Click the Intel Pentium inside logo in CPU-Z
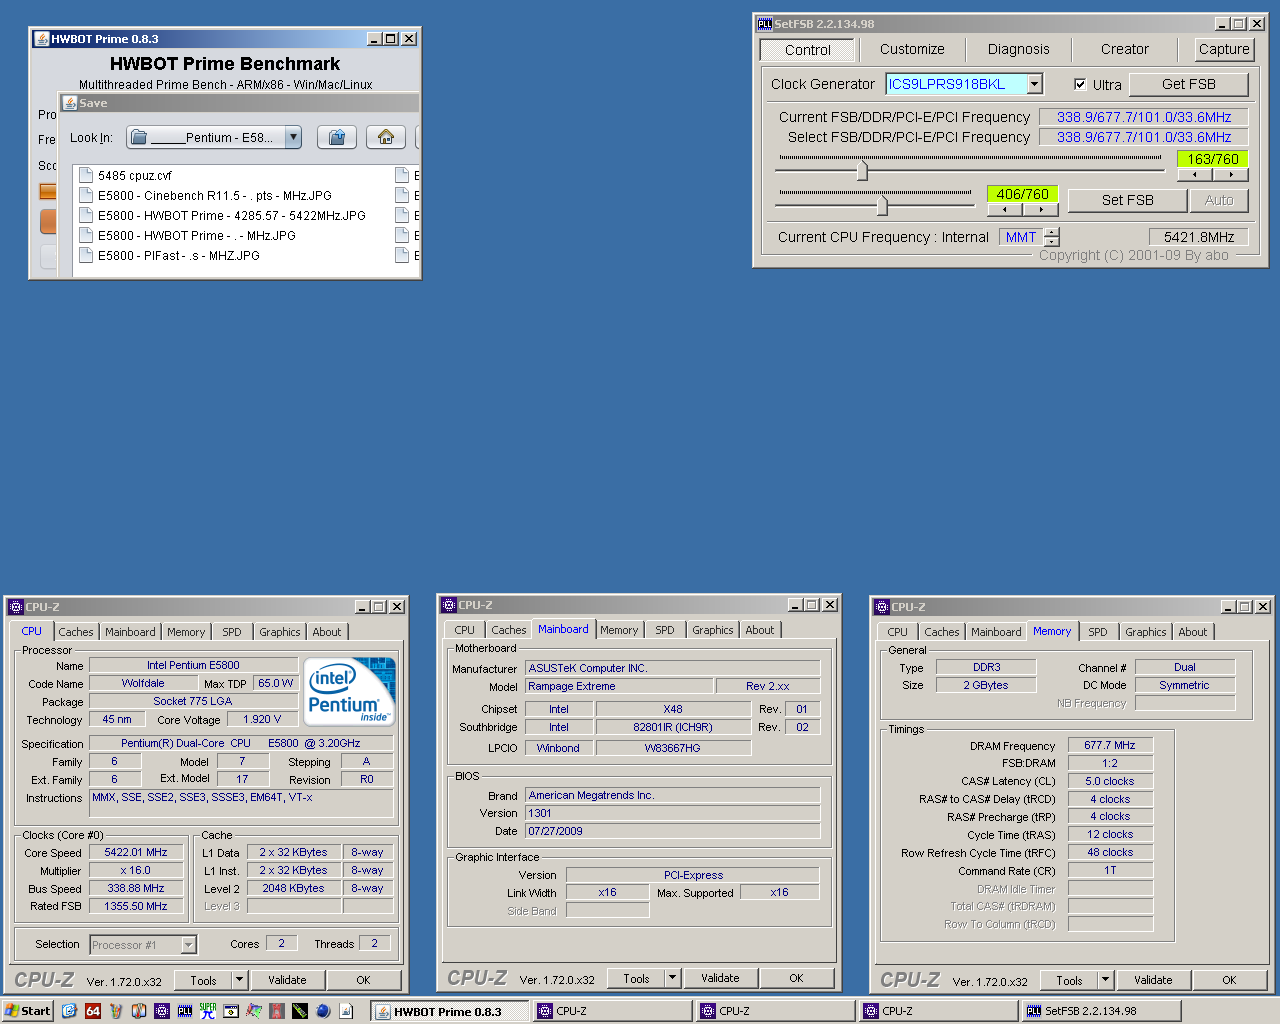1280x1024 pixels. [349, 691]
